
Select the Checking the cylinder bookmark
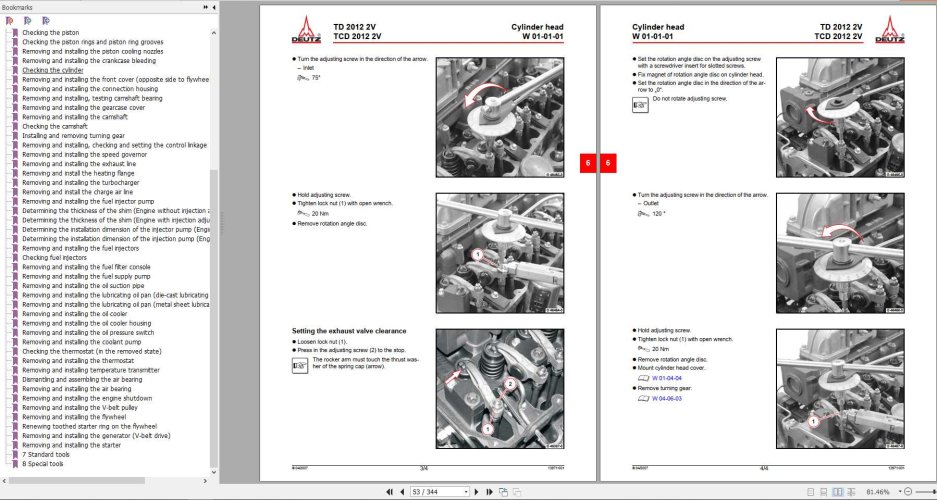coord(53,70)
